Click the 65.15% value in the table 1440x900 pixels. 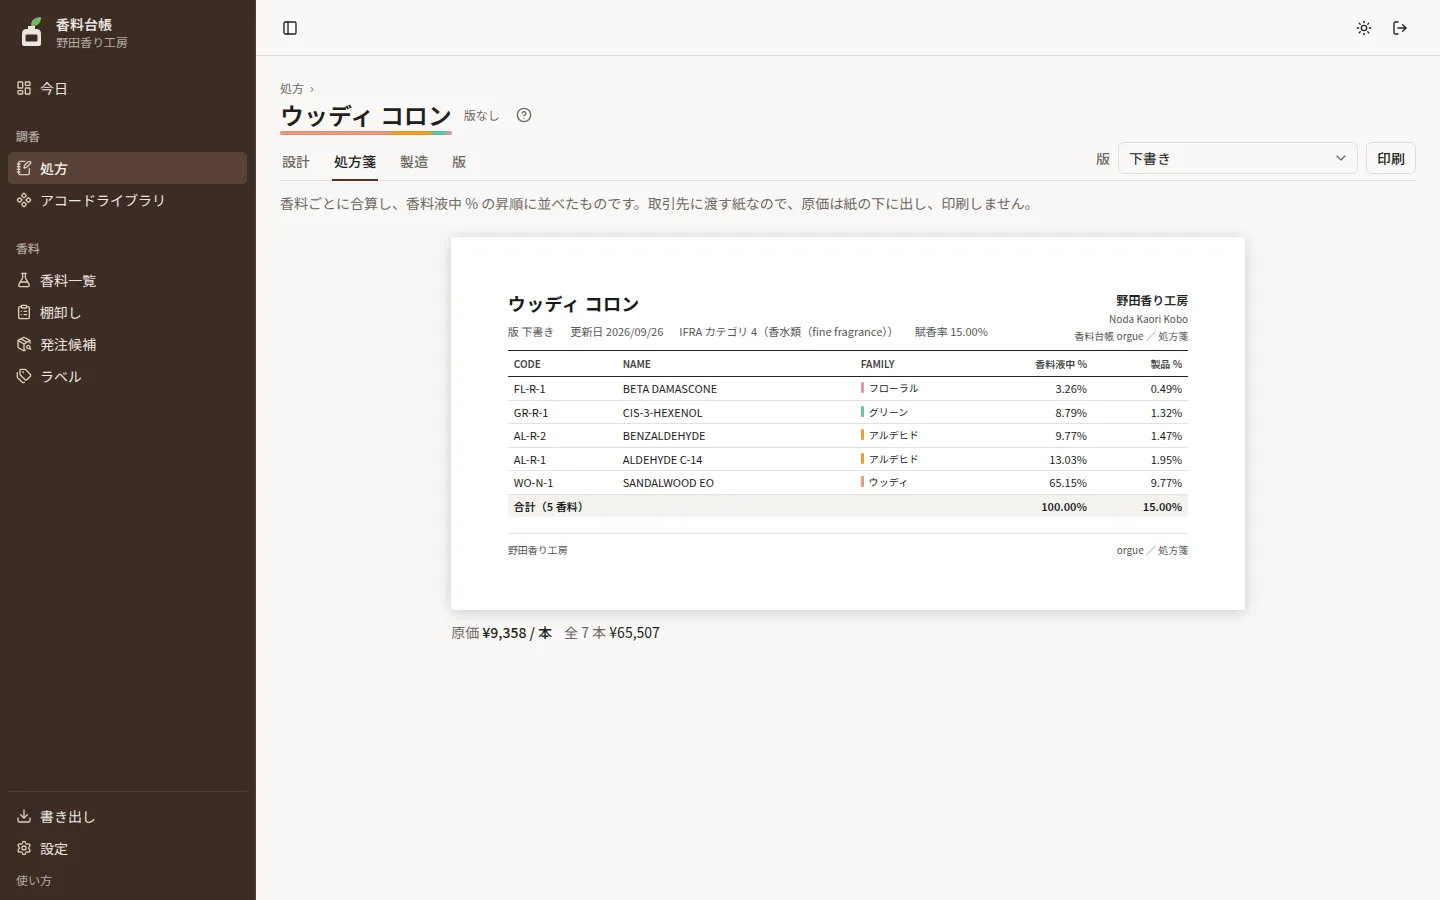(x=1068, y=483)
